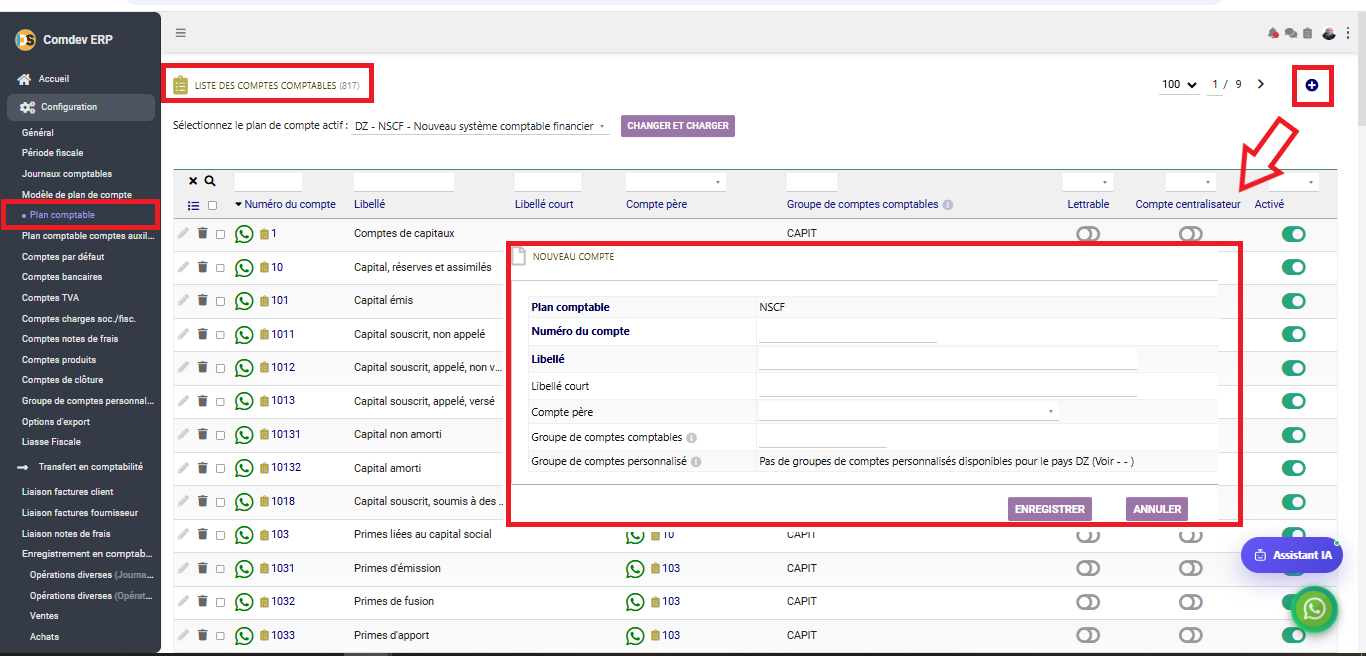Delete account 10131 using the trash icon
The image size is (1366, 656).
pyautogui.click(x=202, y=434)
